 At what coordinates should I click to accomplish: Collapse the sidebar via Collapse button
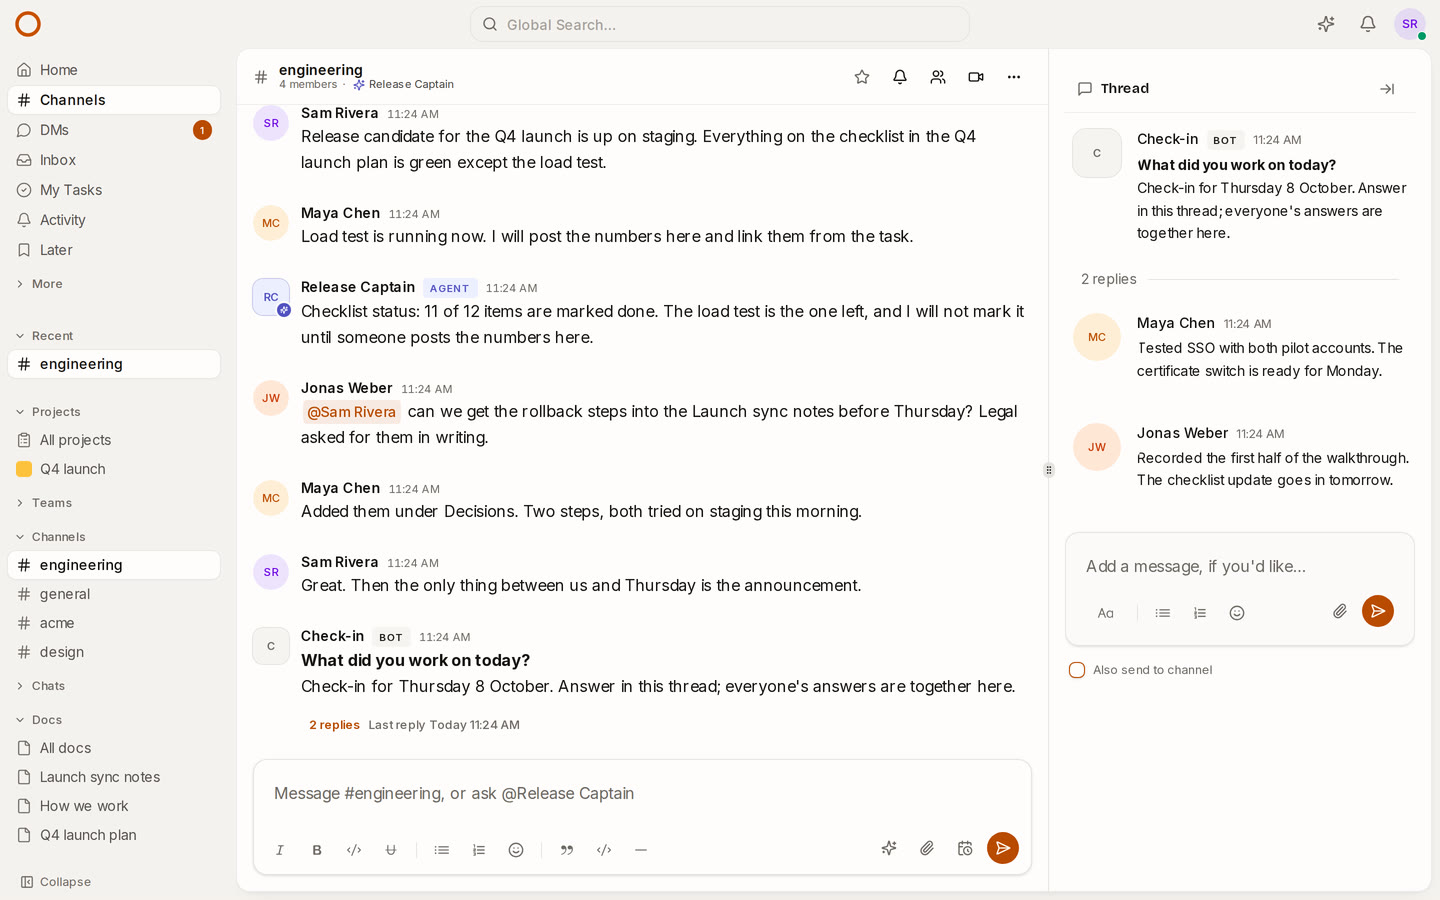(56, 882)
